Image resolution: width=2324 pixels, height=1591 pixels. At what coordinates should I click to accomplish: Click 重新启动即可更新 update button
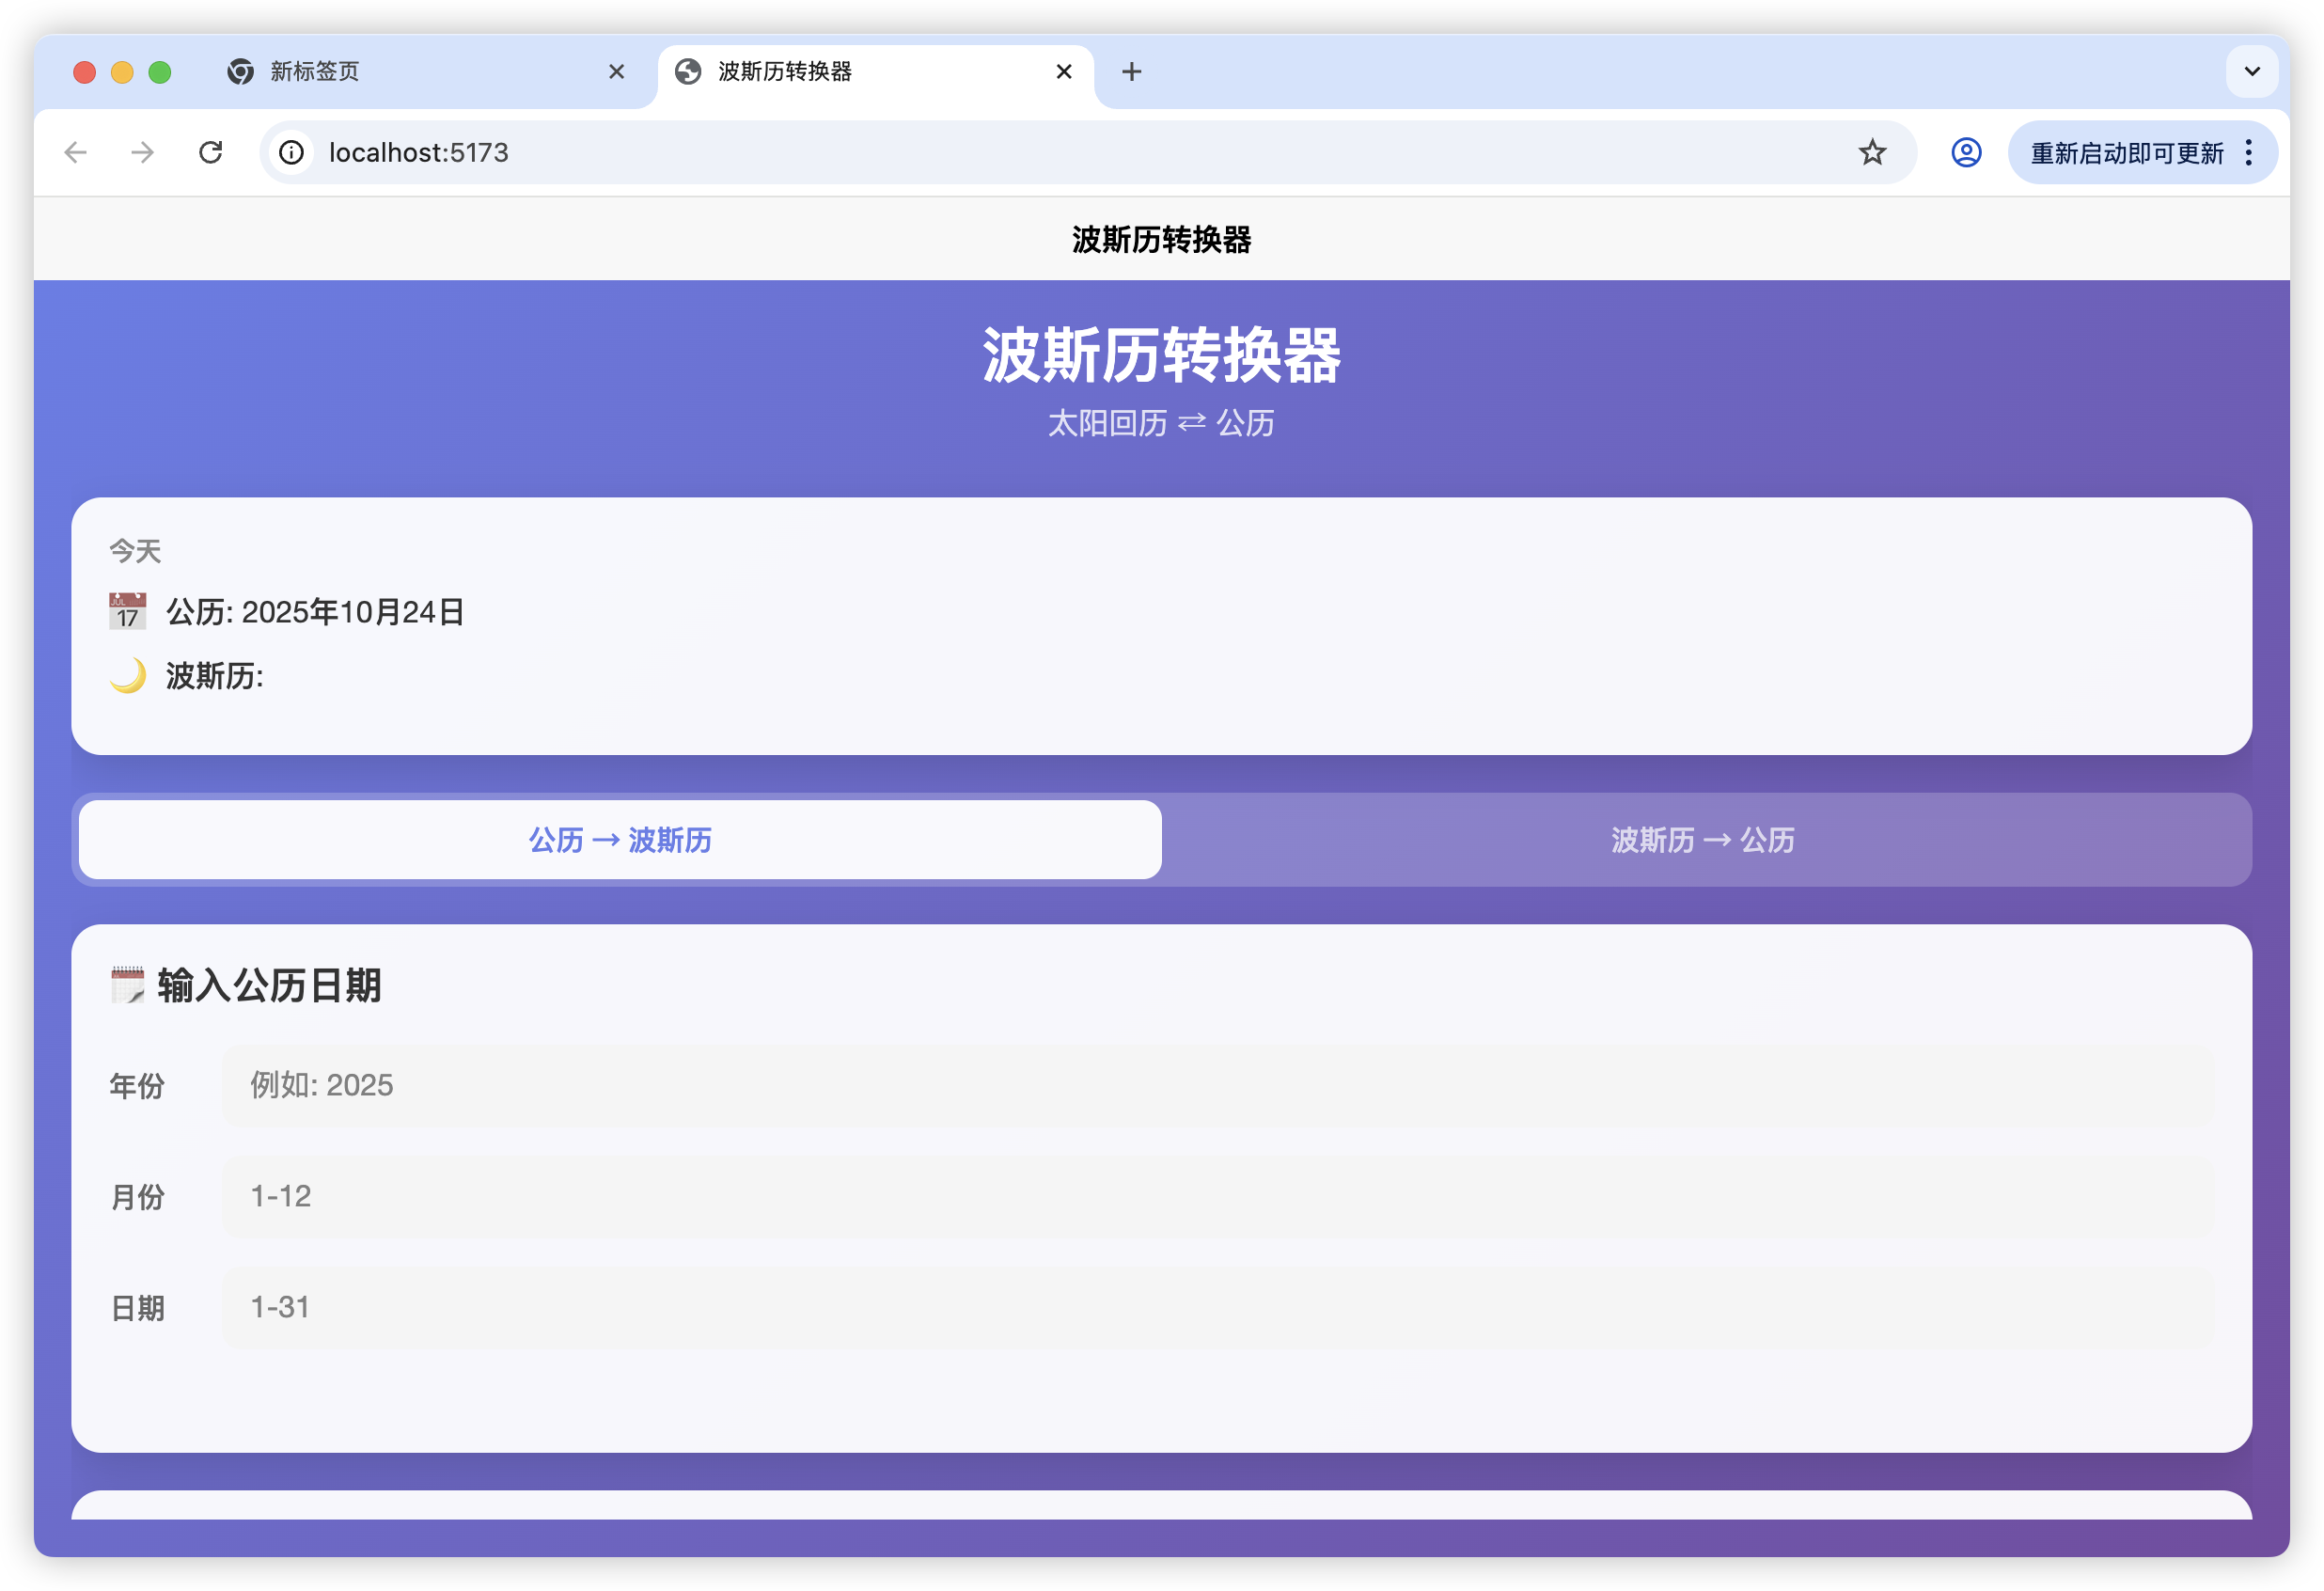pos(2126,152)
